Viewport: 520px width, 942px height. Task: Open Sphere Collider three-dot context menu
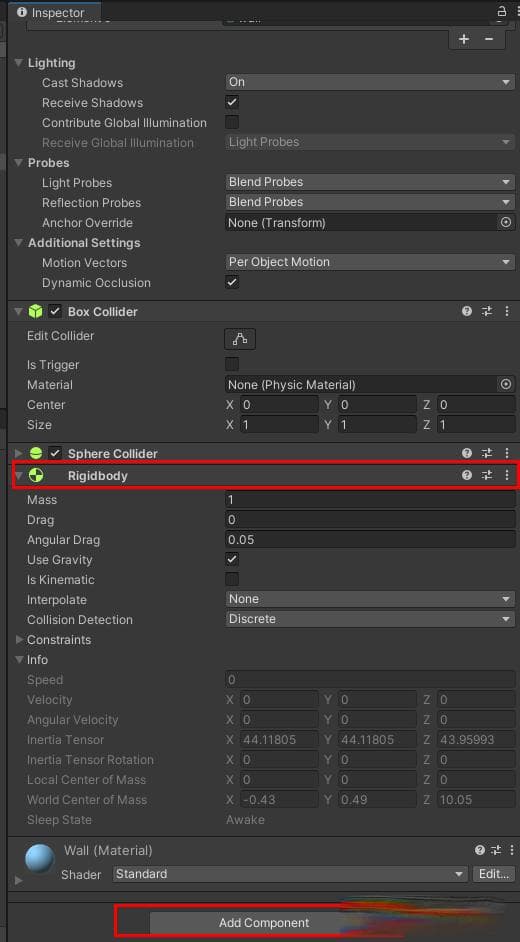click(x=507, y=453)
